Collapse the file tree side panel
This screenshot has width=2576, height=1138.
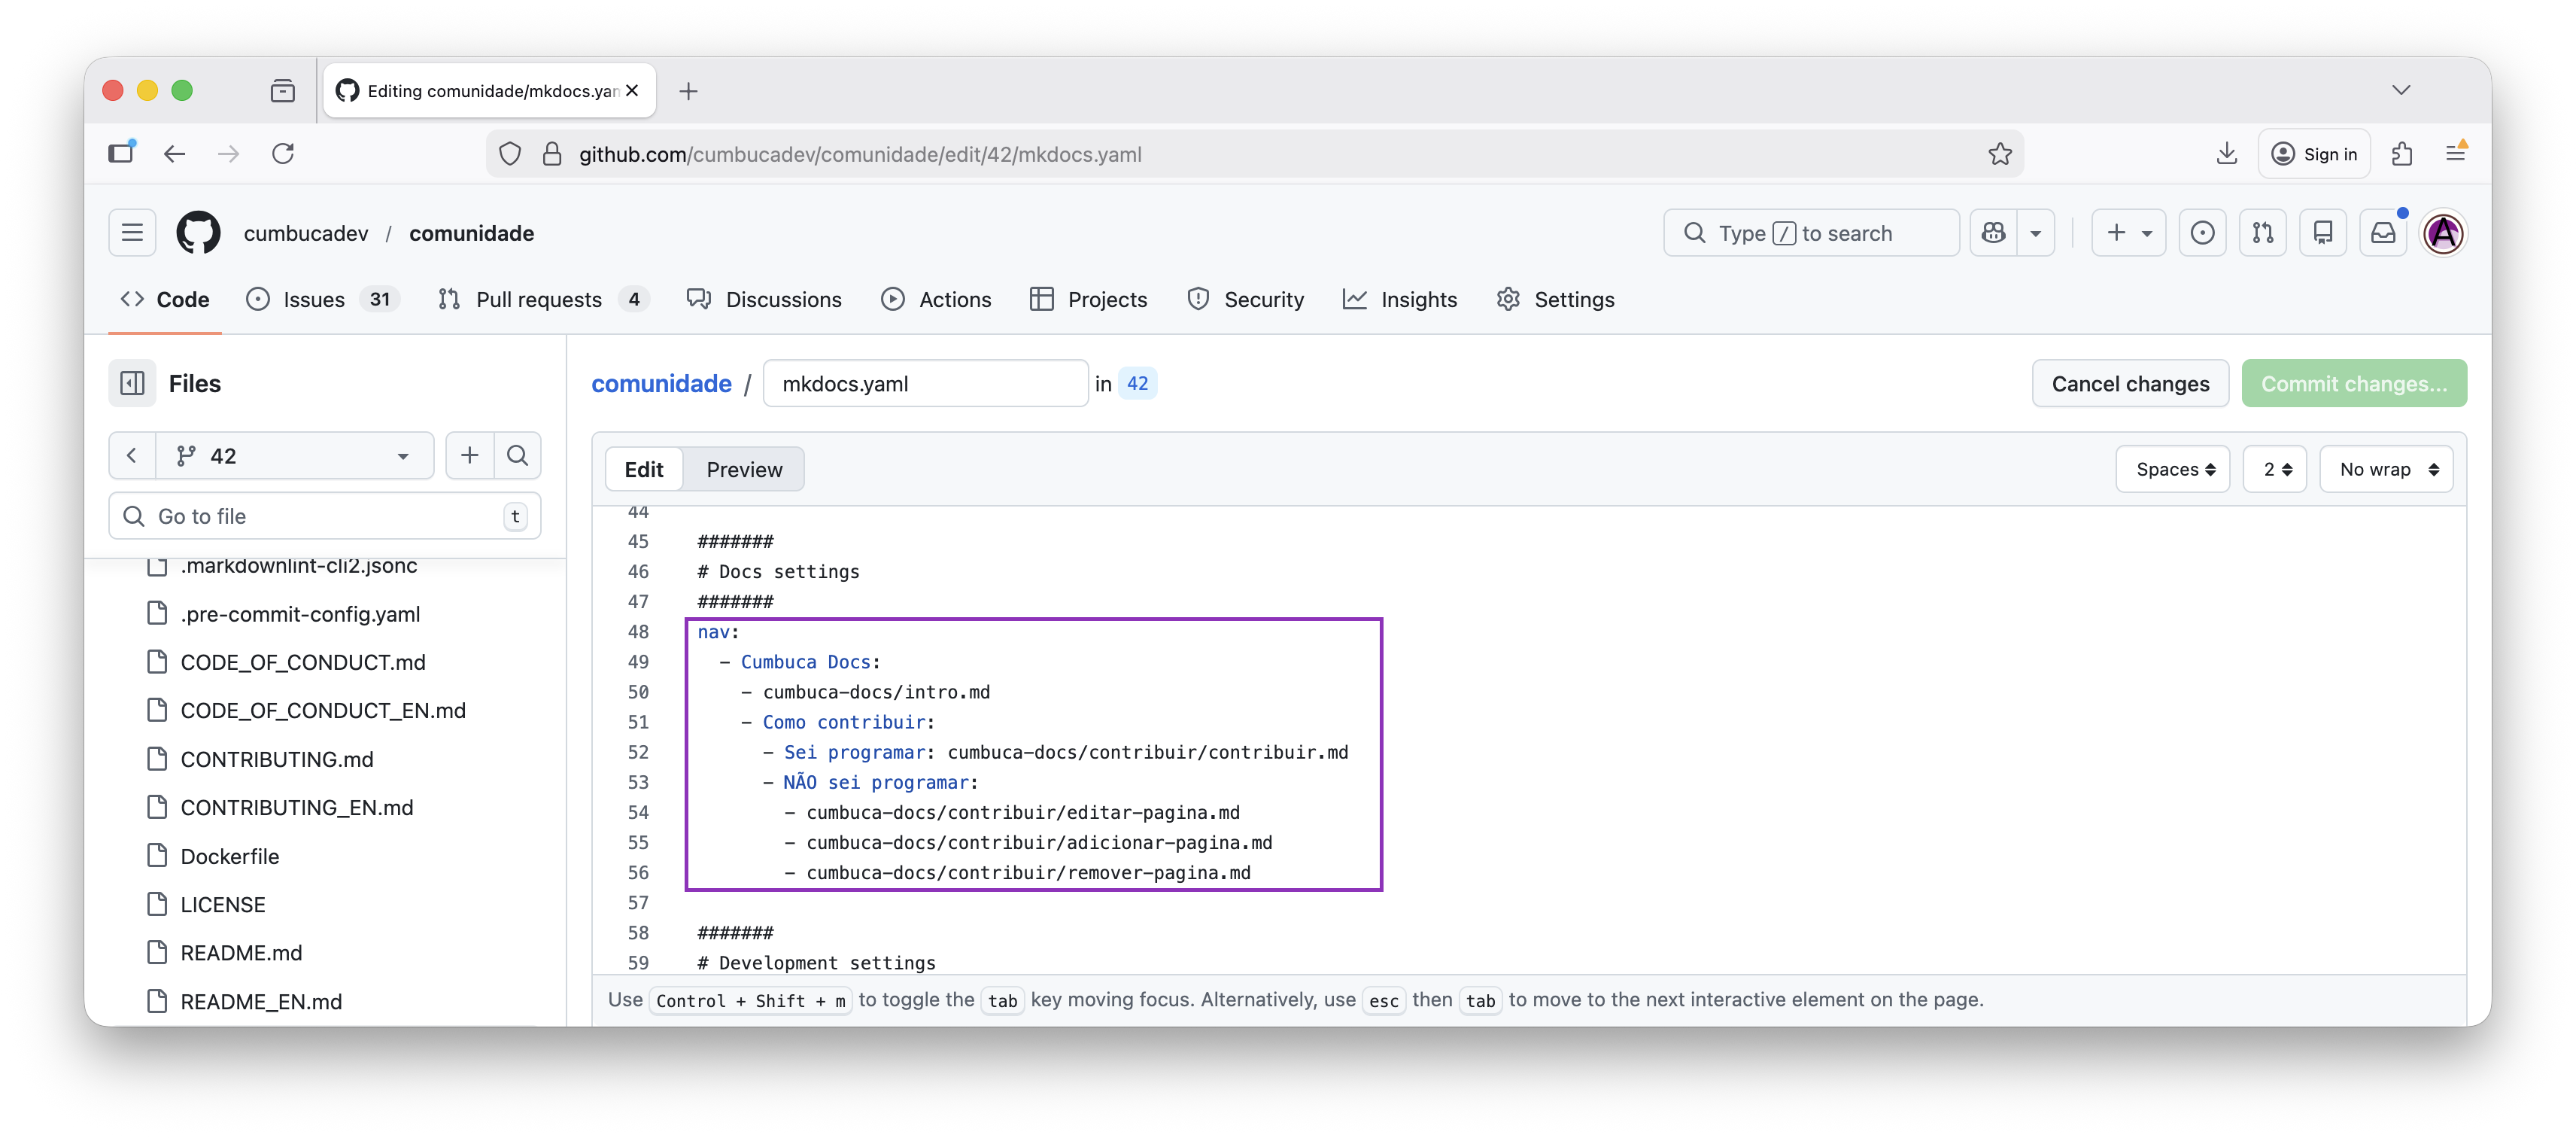coord(132,383)
